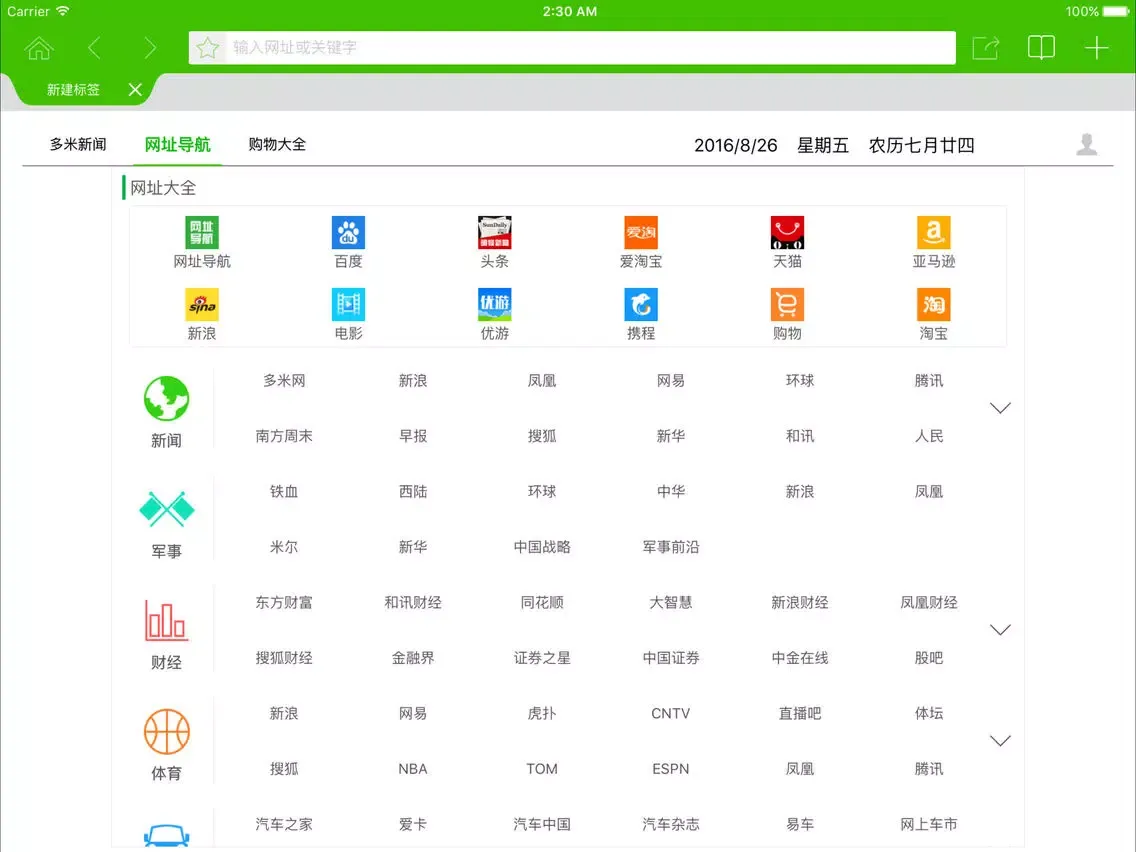Tap the user profile avatar icon

coord(1087,145)
